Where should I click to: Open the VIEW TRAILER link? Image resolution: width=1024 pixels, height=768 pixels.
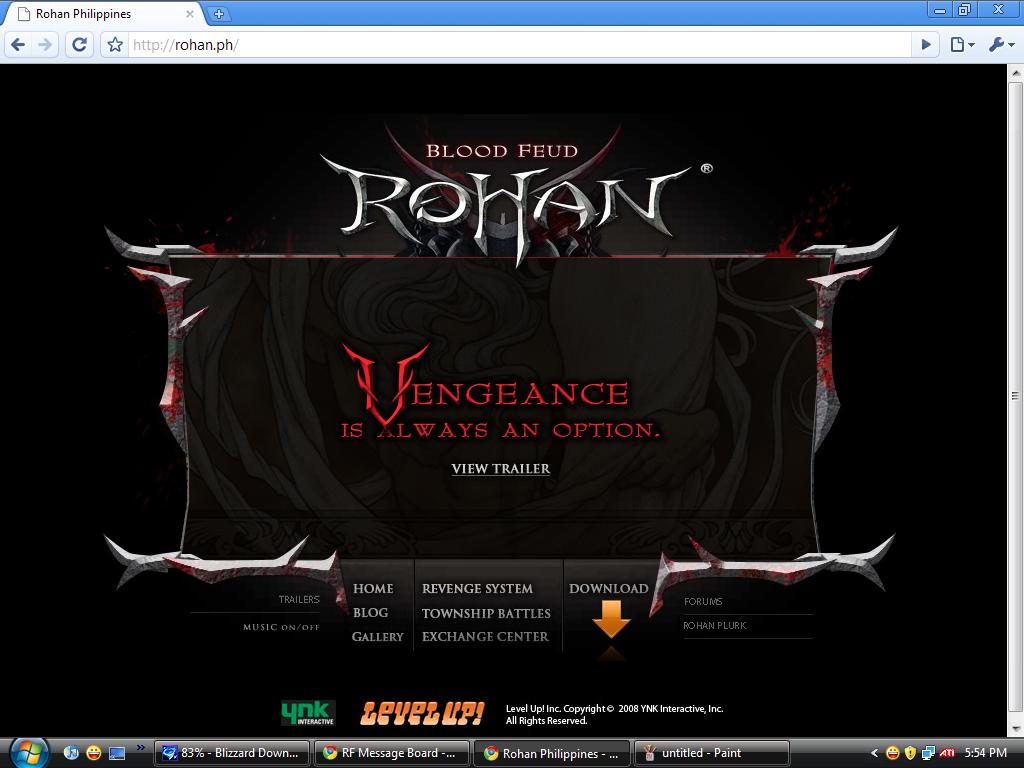(x=501, y=469)
